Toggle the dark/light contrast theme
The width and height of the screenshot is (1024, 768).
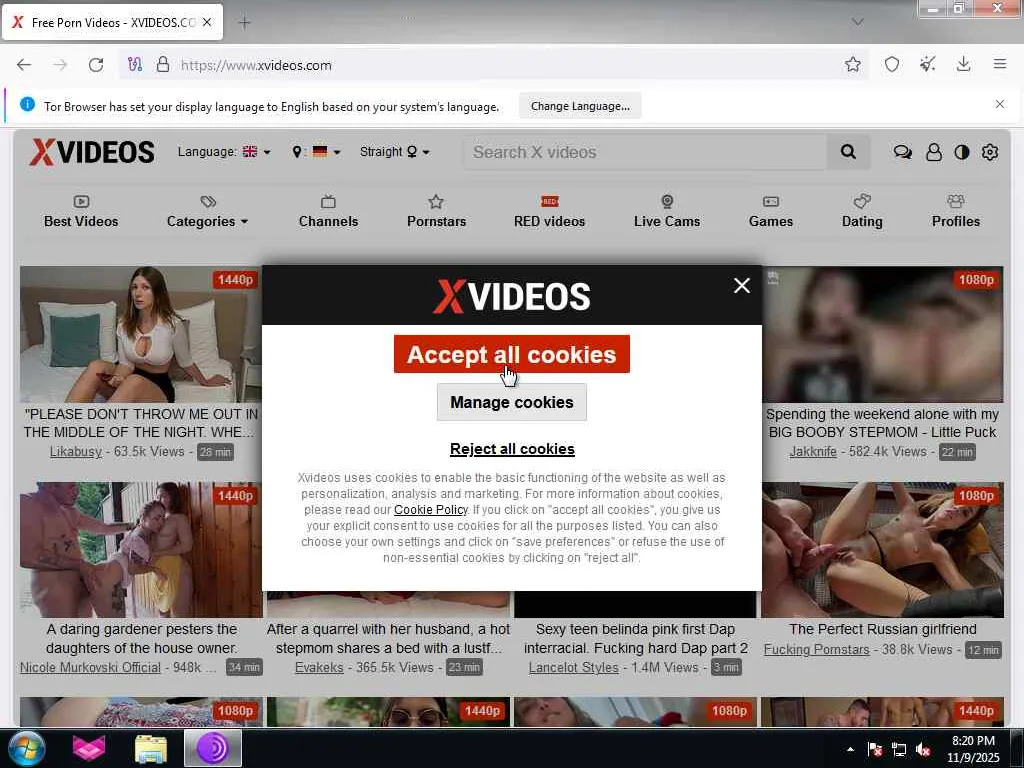961,152
